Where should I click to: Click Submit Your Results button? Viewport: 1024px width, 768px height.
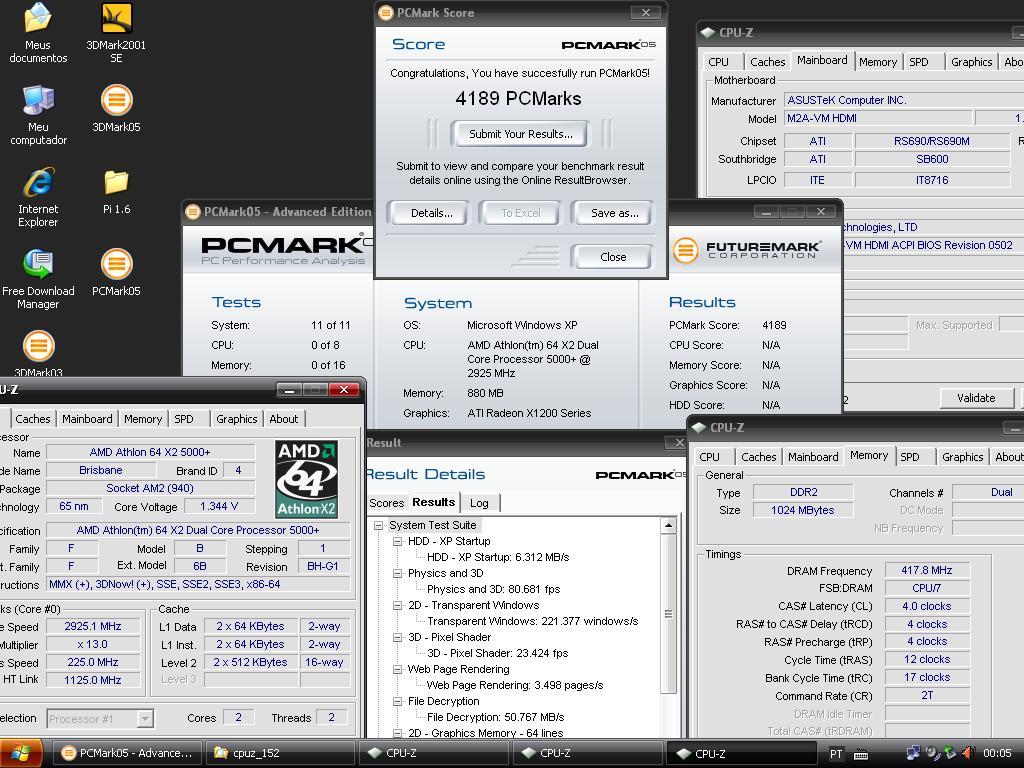(x=520, y=134)
